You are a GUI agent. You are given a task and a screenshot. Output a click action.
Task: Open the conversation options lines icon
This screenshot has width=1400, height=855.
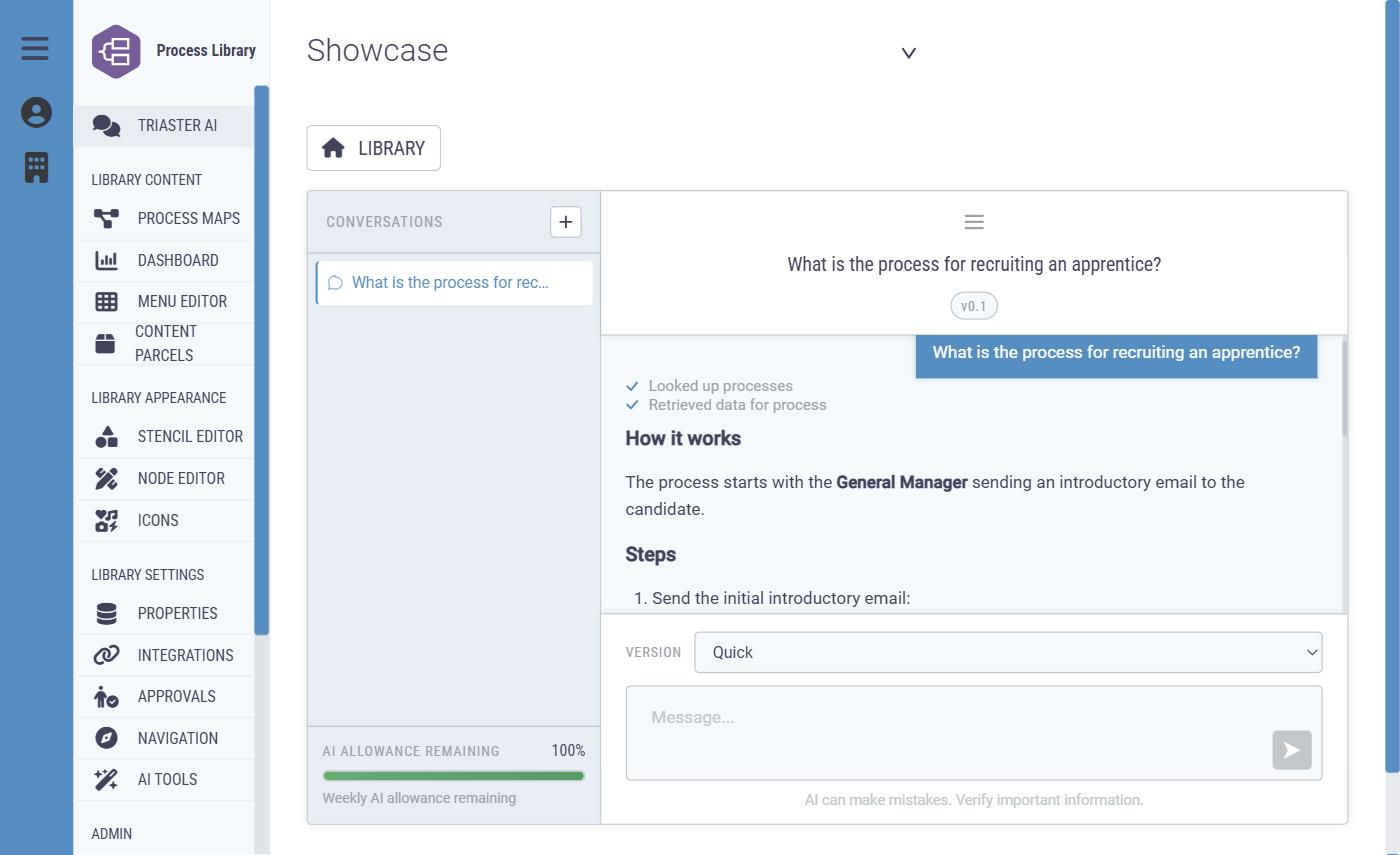pos(974,222)
